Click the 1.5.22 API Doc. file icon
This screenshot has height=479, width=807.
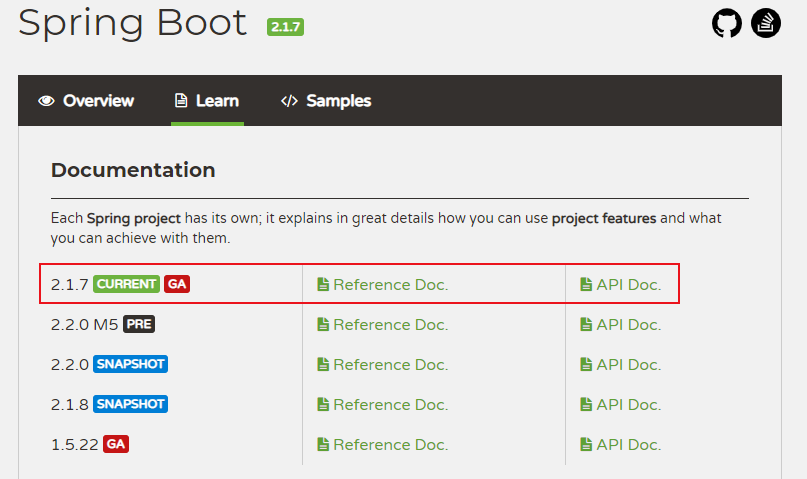pyautogui.click(x=586, y=445)
